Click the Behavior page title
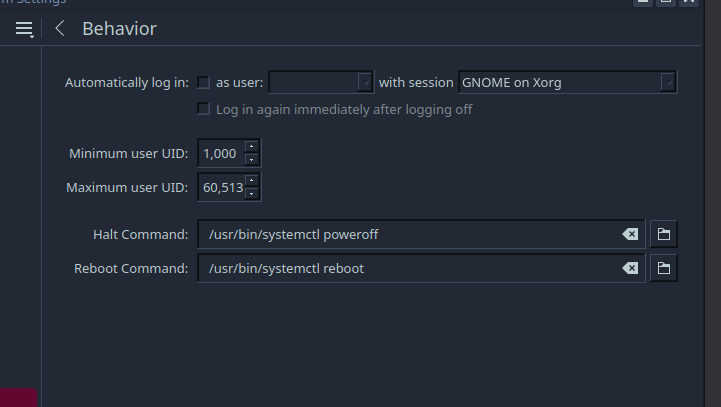721x407 pixels. tap(120, 29)
